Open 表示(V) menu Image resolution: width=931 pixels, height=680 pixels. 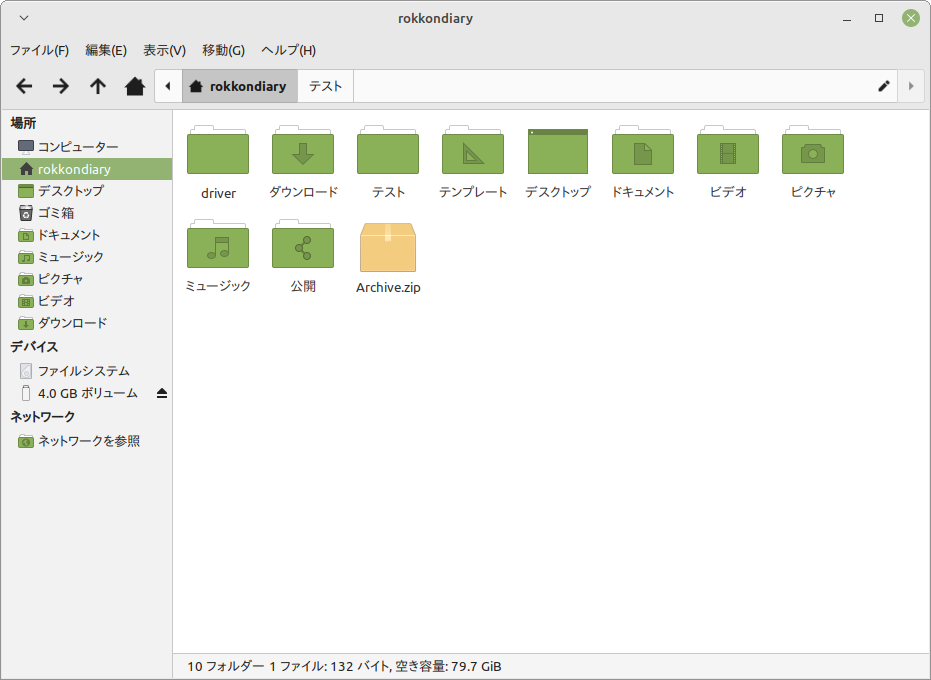(164, 50)
